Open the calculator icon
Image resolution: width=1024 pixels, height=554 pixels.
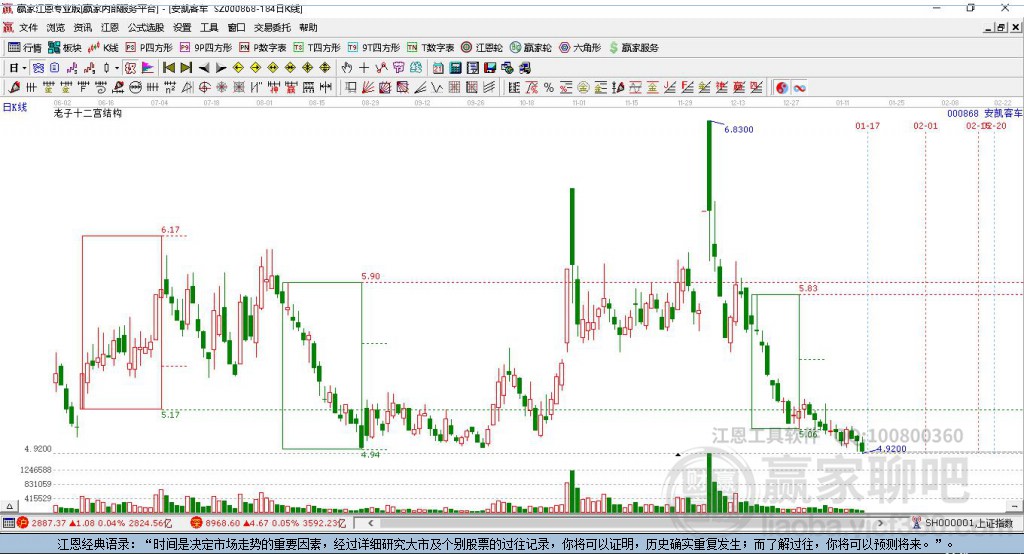click(455, 67)
